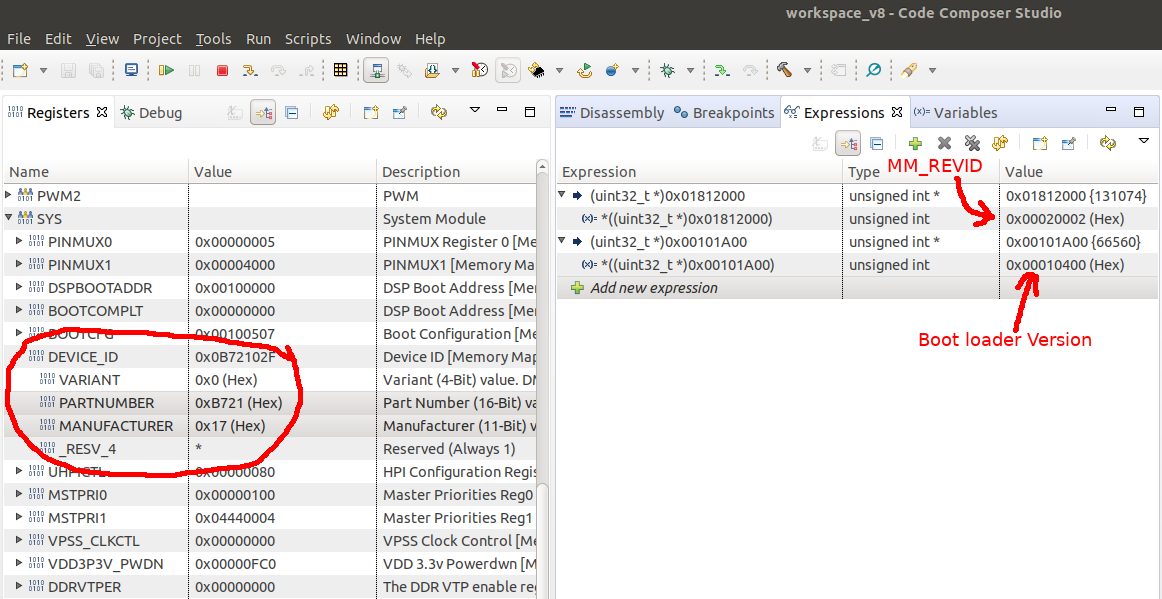1162x599 pixels.
Task: Refresh the Registers view
Action: tap(331, 113)
